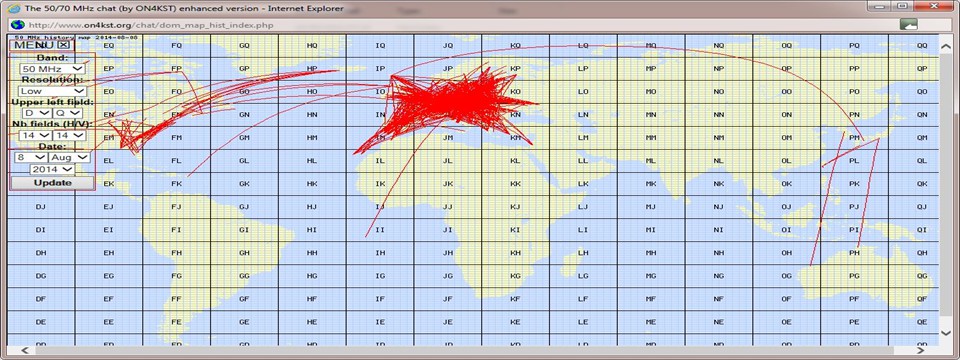The width and height of the screenshot is (960, 360).
Task: Click the address bar URL text
Action: 151,25
